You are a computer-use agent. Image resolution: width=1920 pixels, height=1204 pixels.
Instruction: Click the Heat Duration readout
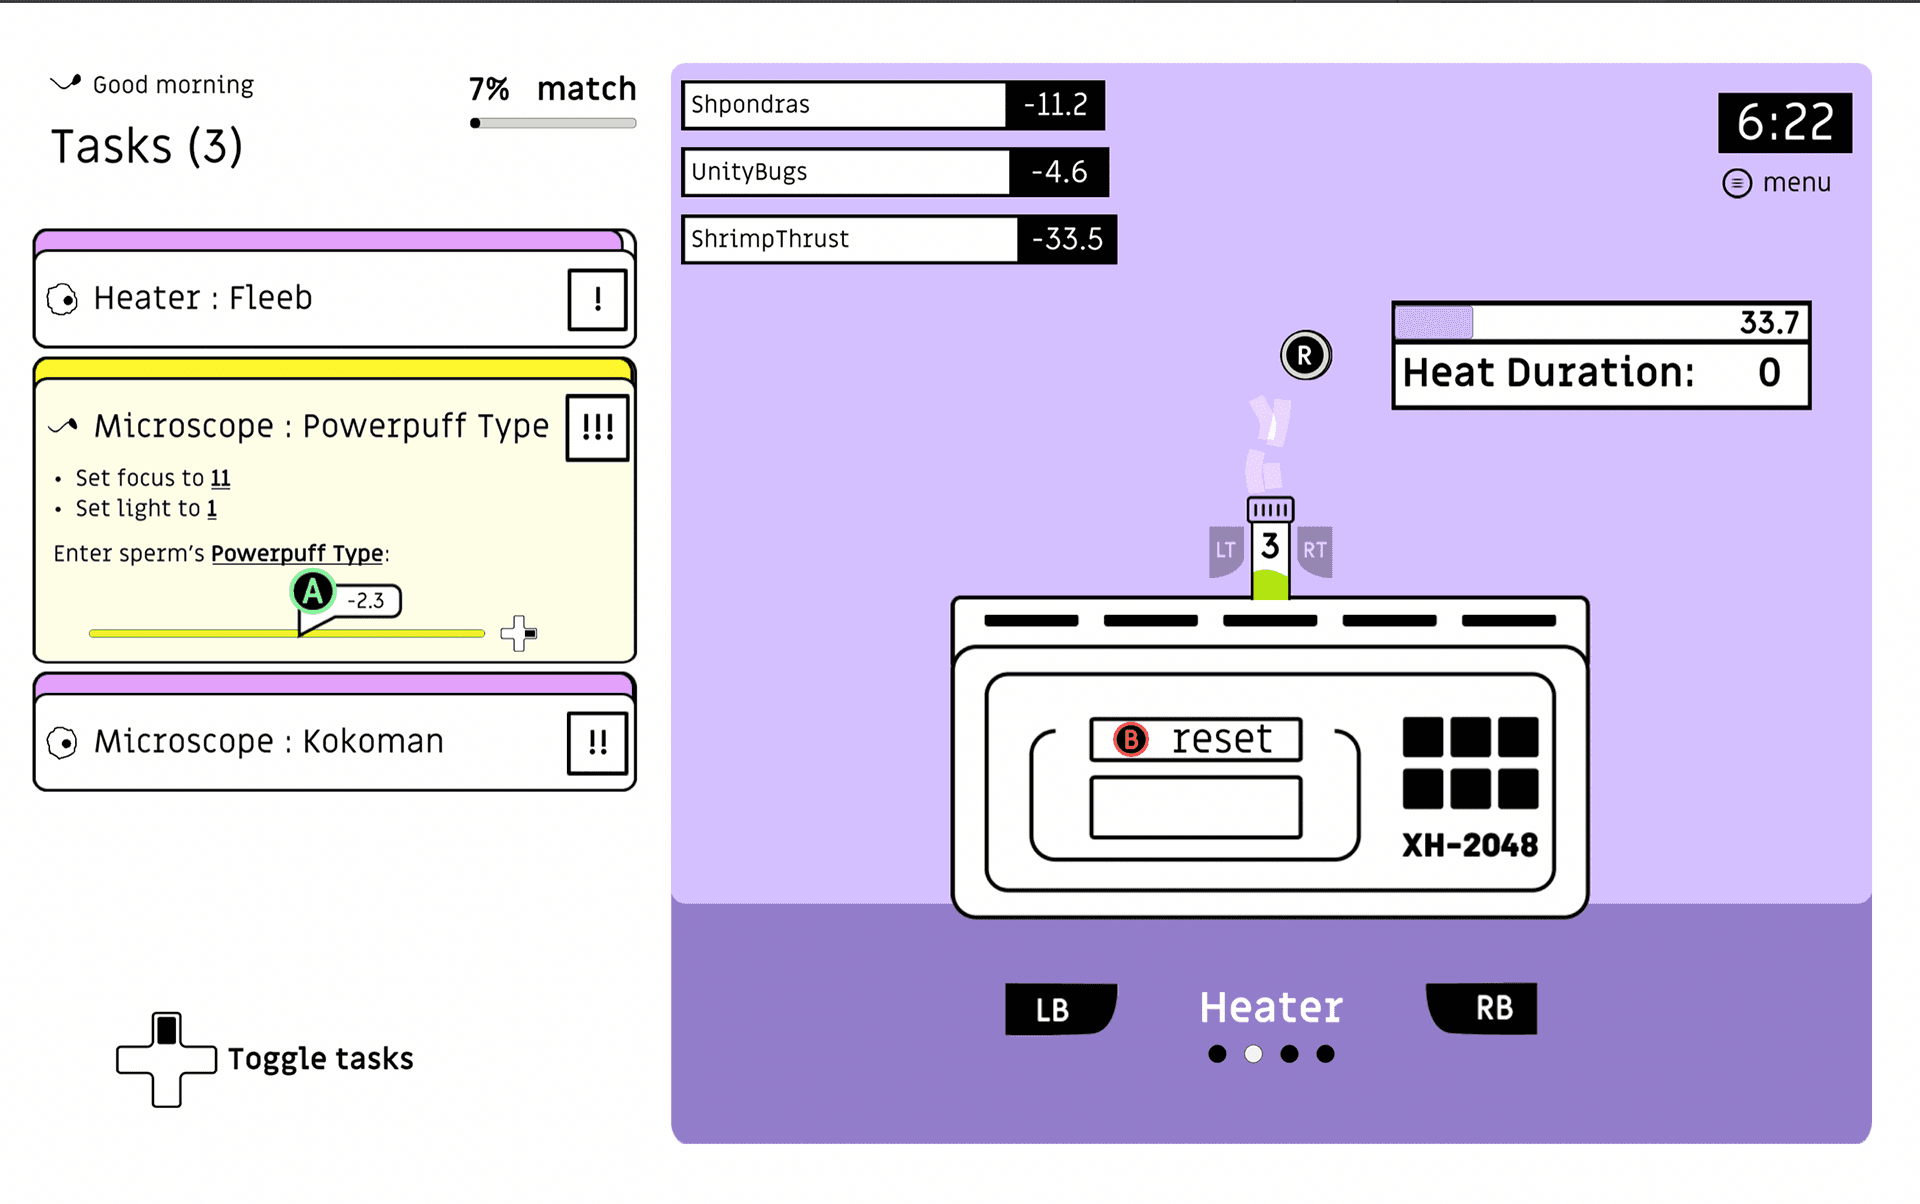[x=1601, y=374]
